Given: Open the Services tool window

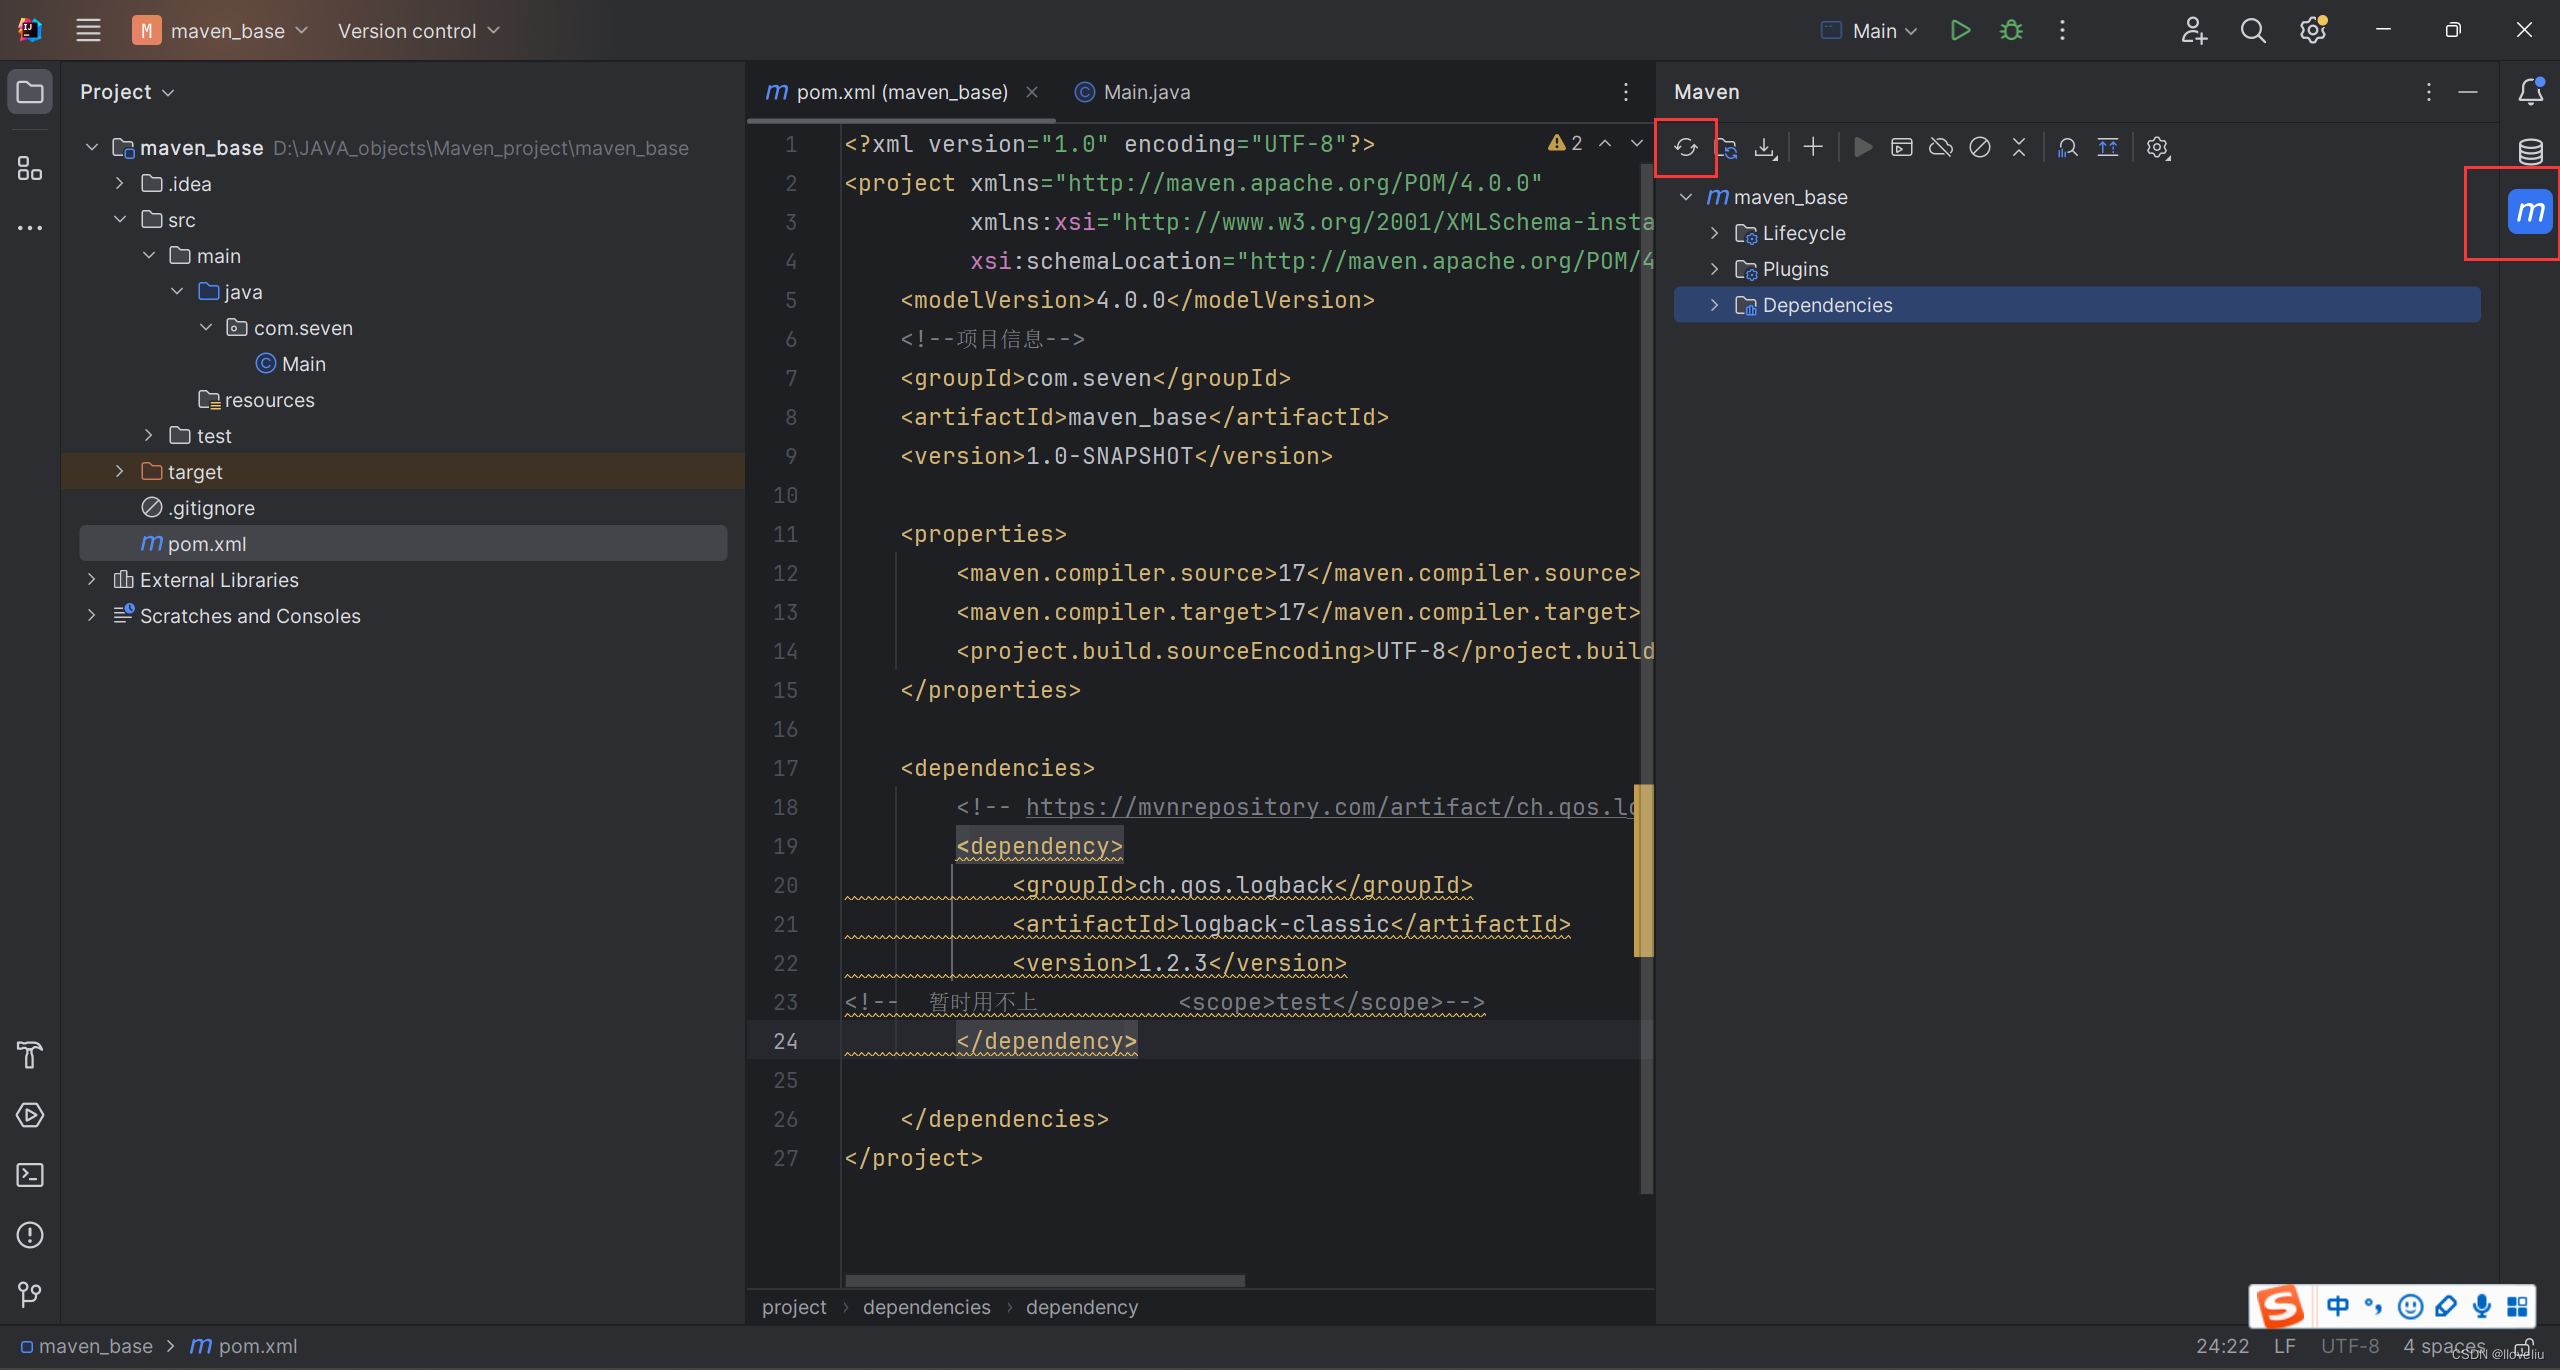Looking at the screenshot, I should [30, 1115].
